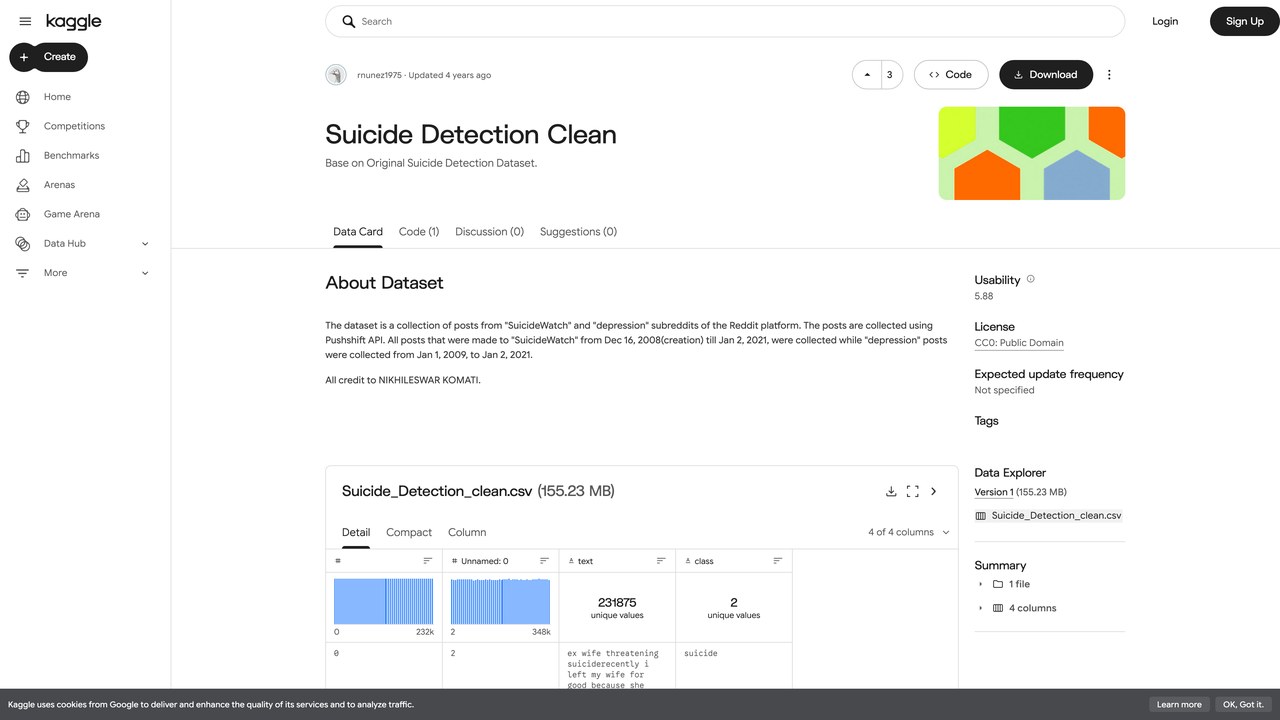The height and width of the screenshot is (720, 1280).
Task: Click Learn more on the cookie banner
Action: click(1179, 704)
